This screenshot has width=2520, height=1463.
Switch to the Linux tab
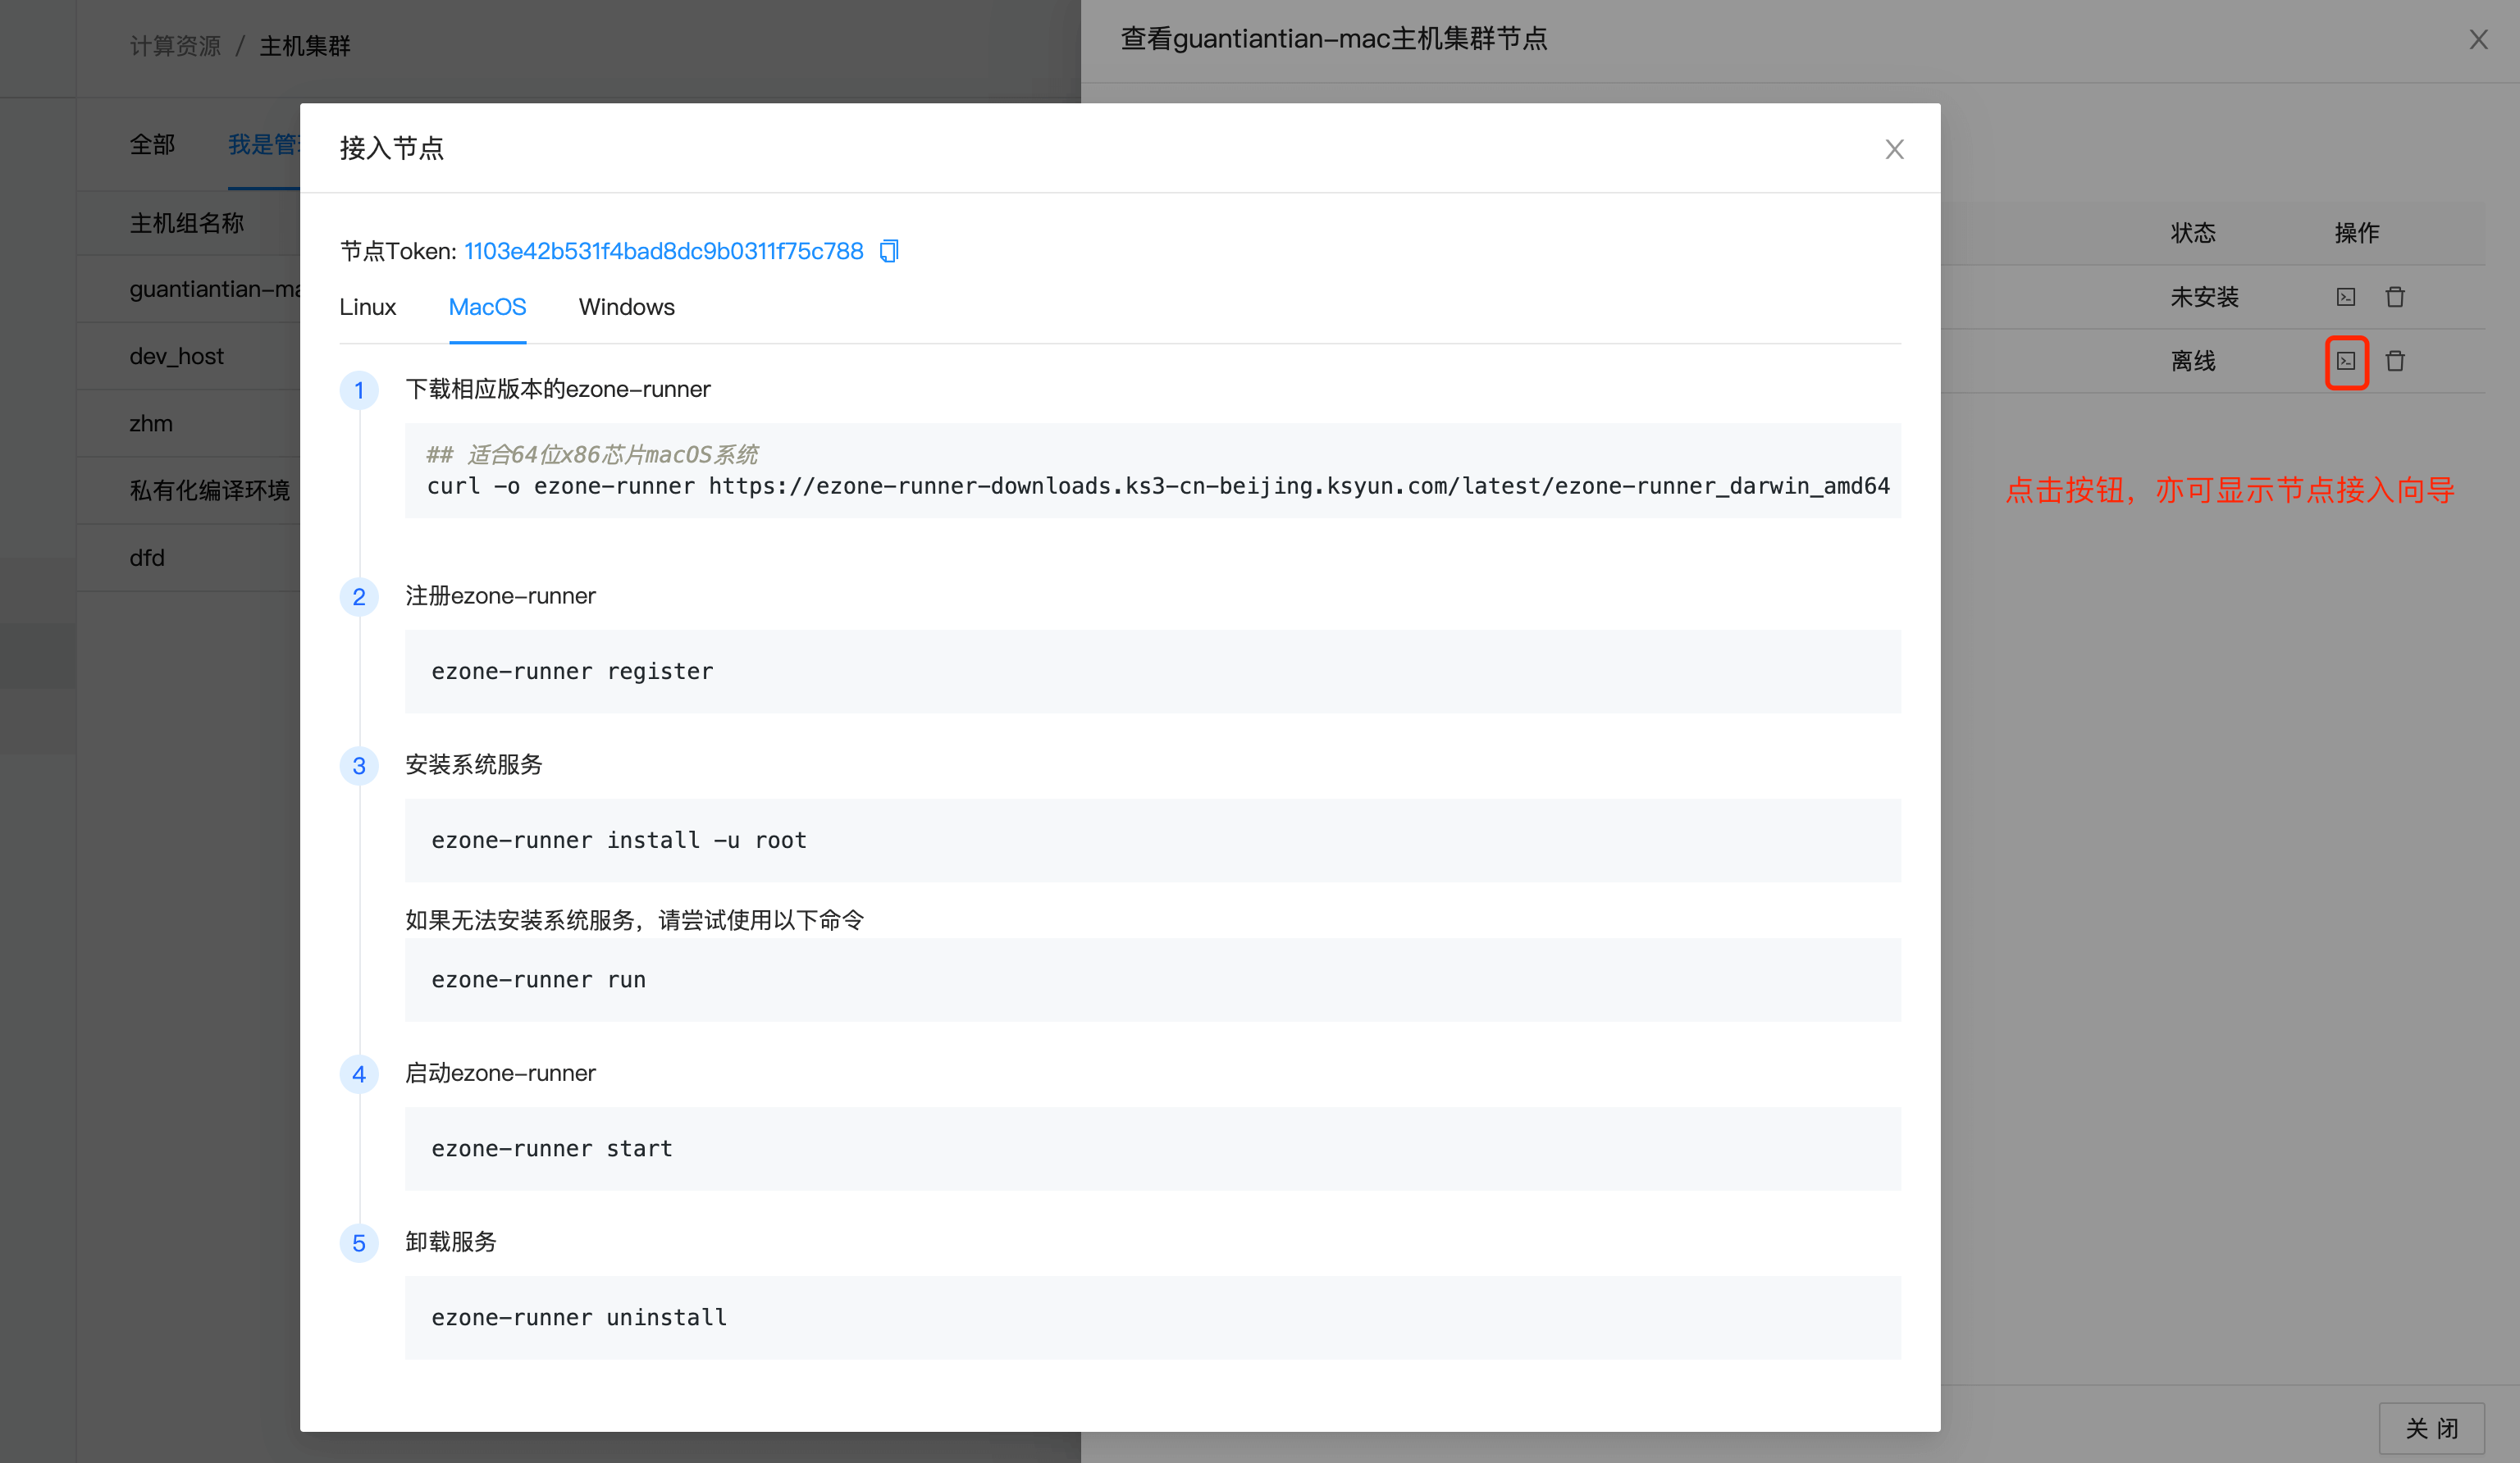pos(367,308)
